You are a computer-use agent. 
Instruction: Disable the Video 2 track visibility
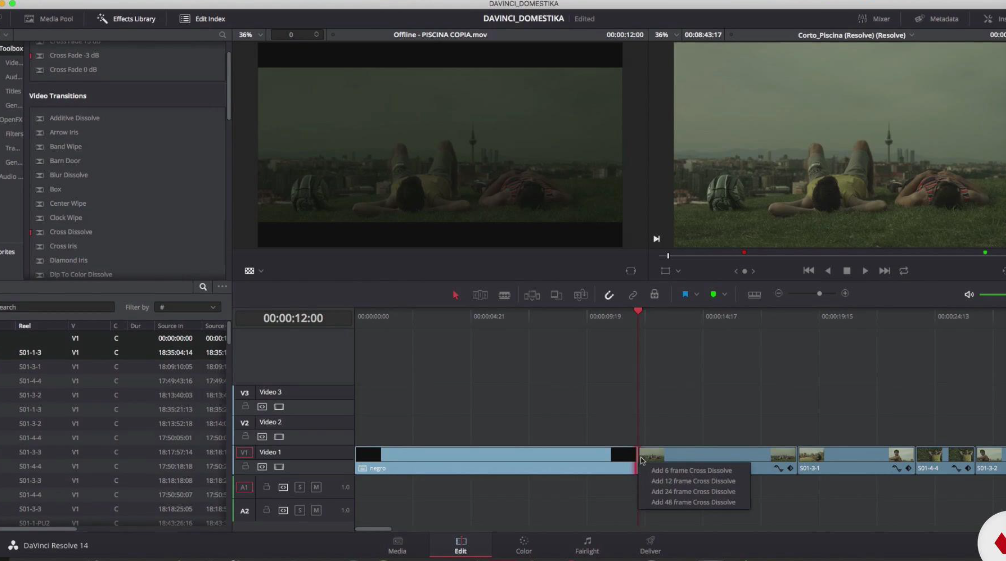tap(279, 437)
